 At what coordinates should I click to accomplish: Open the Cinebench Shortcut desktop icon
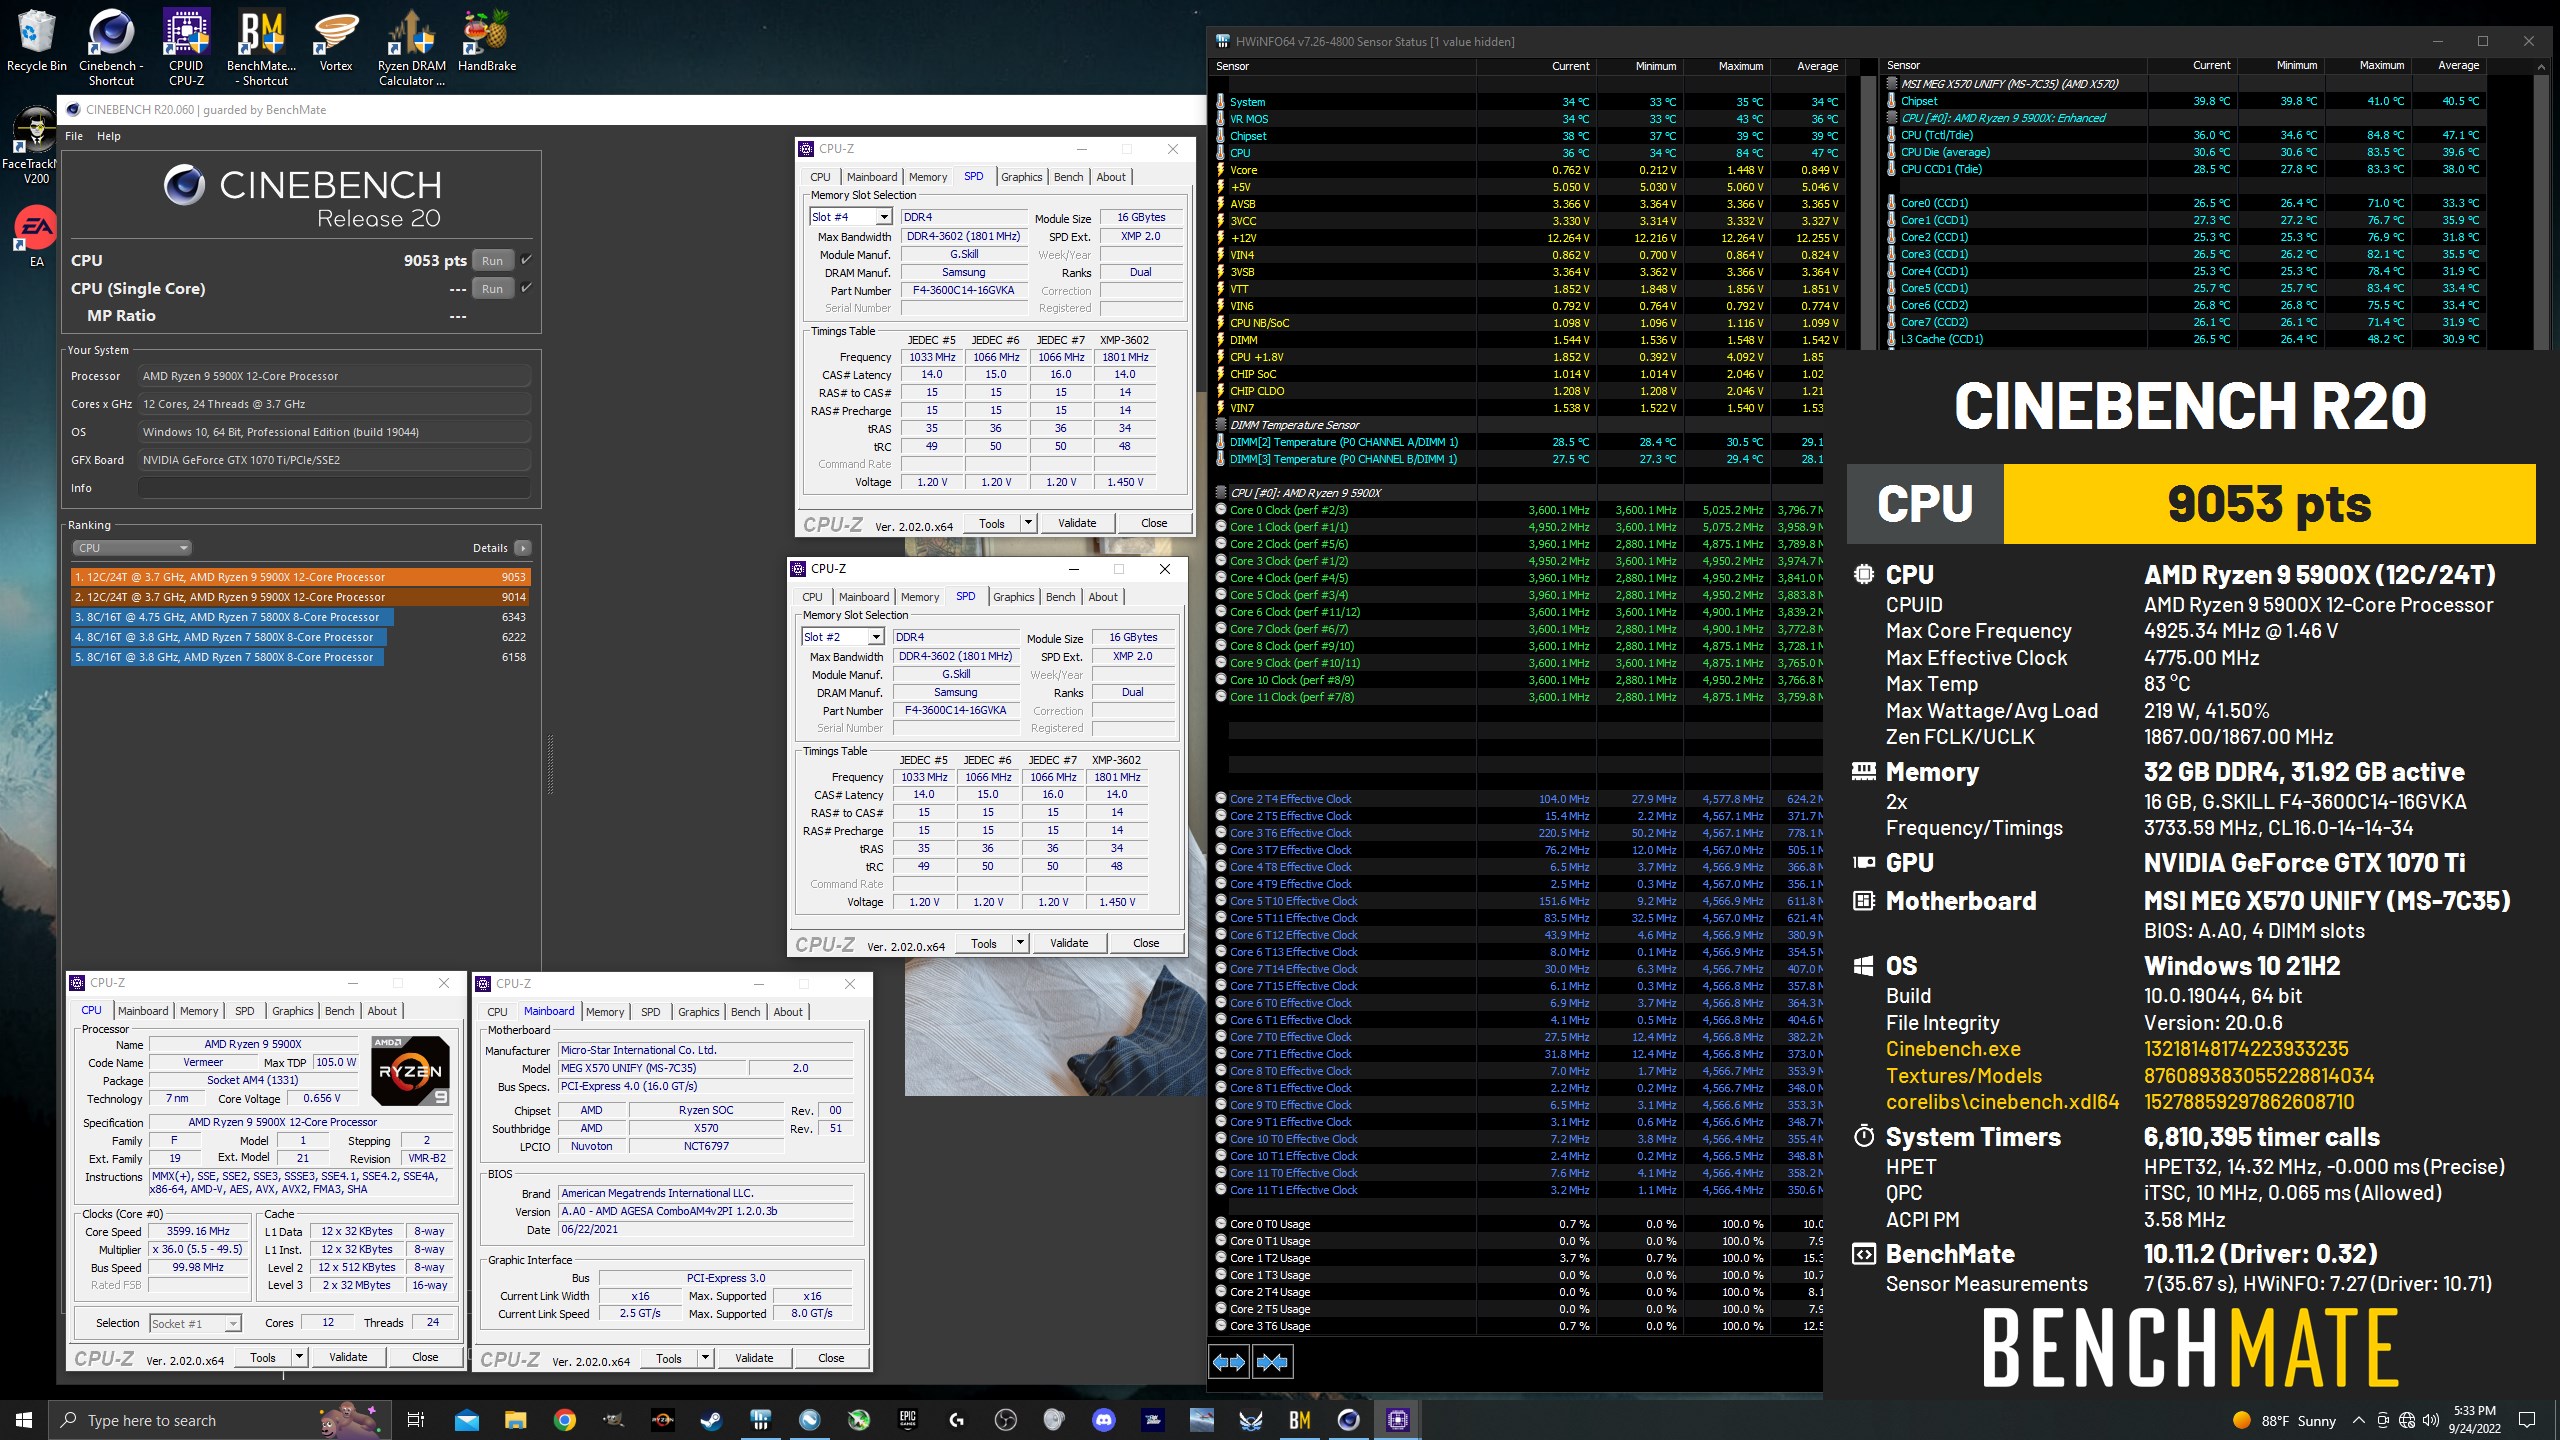click(111, 48)
